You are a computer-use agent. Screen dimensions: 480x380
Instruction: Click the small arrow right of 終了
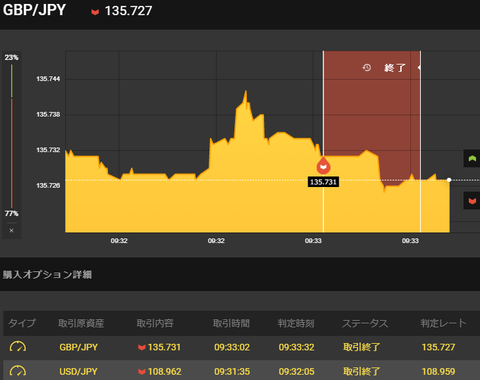[x=419, y=68]
